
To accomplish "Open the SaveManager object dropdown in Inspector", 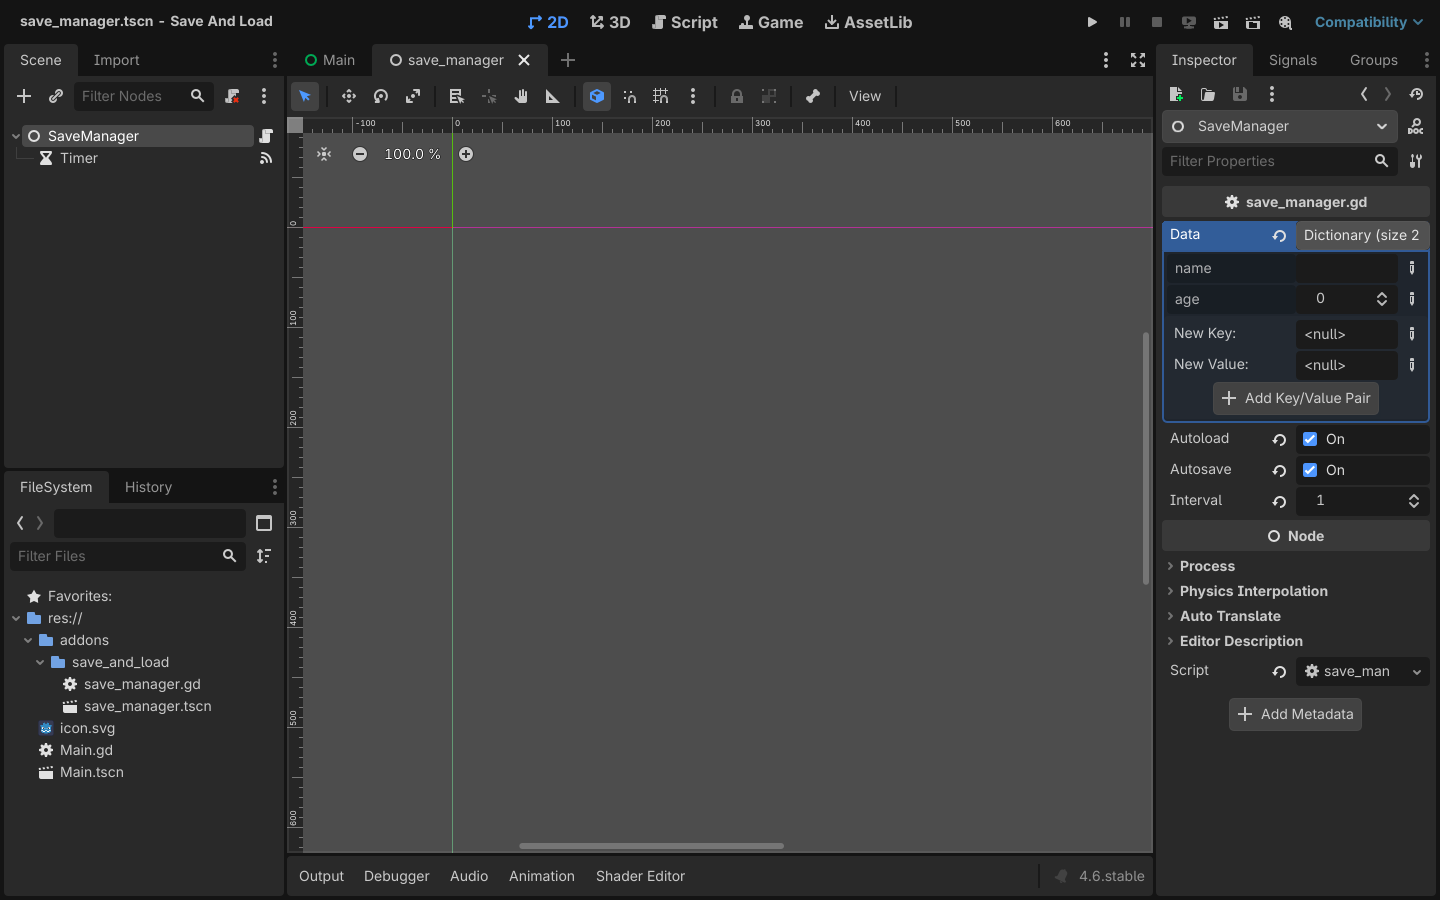I will [x=1282, y=126].
